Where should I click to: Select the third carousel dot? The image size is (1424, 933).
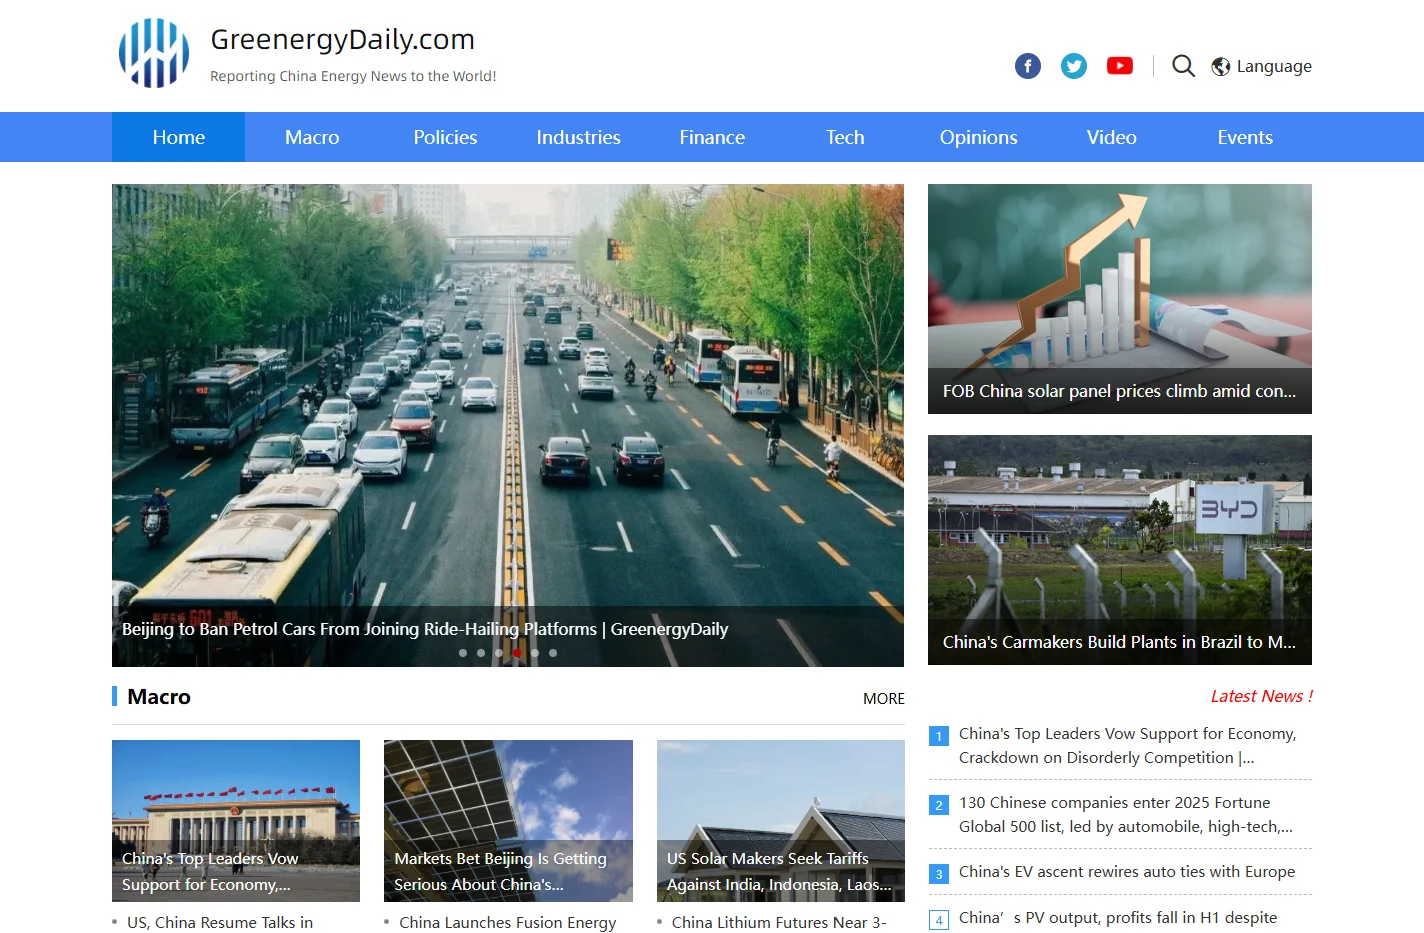499,653
